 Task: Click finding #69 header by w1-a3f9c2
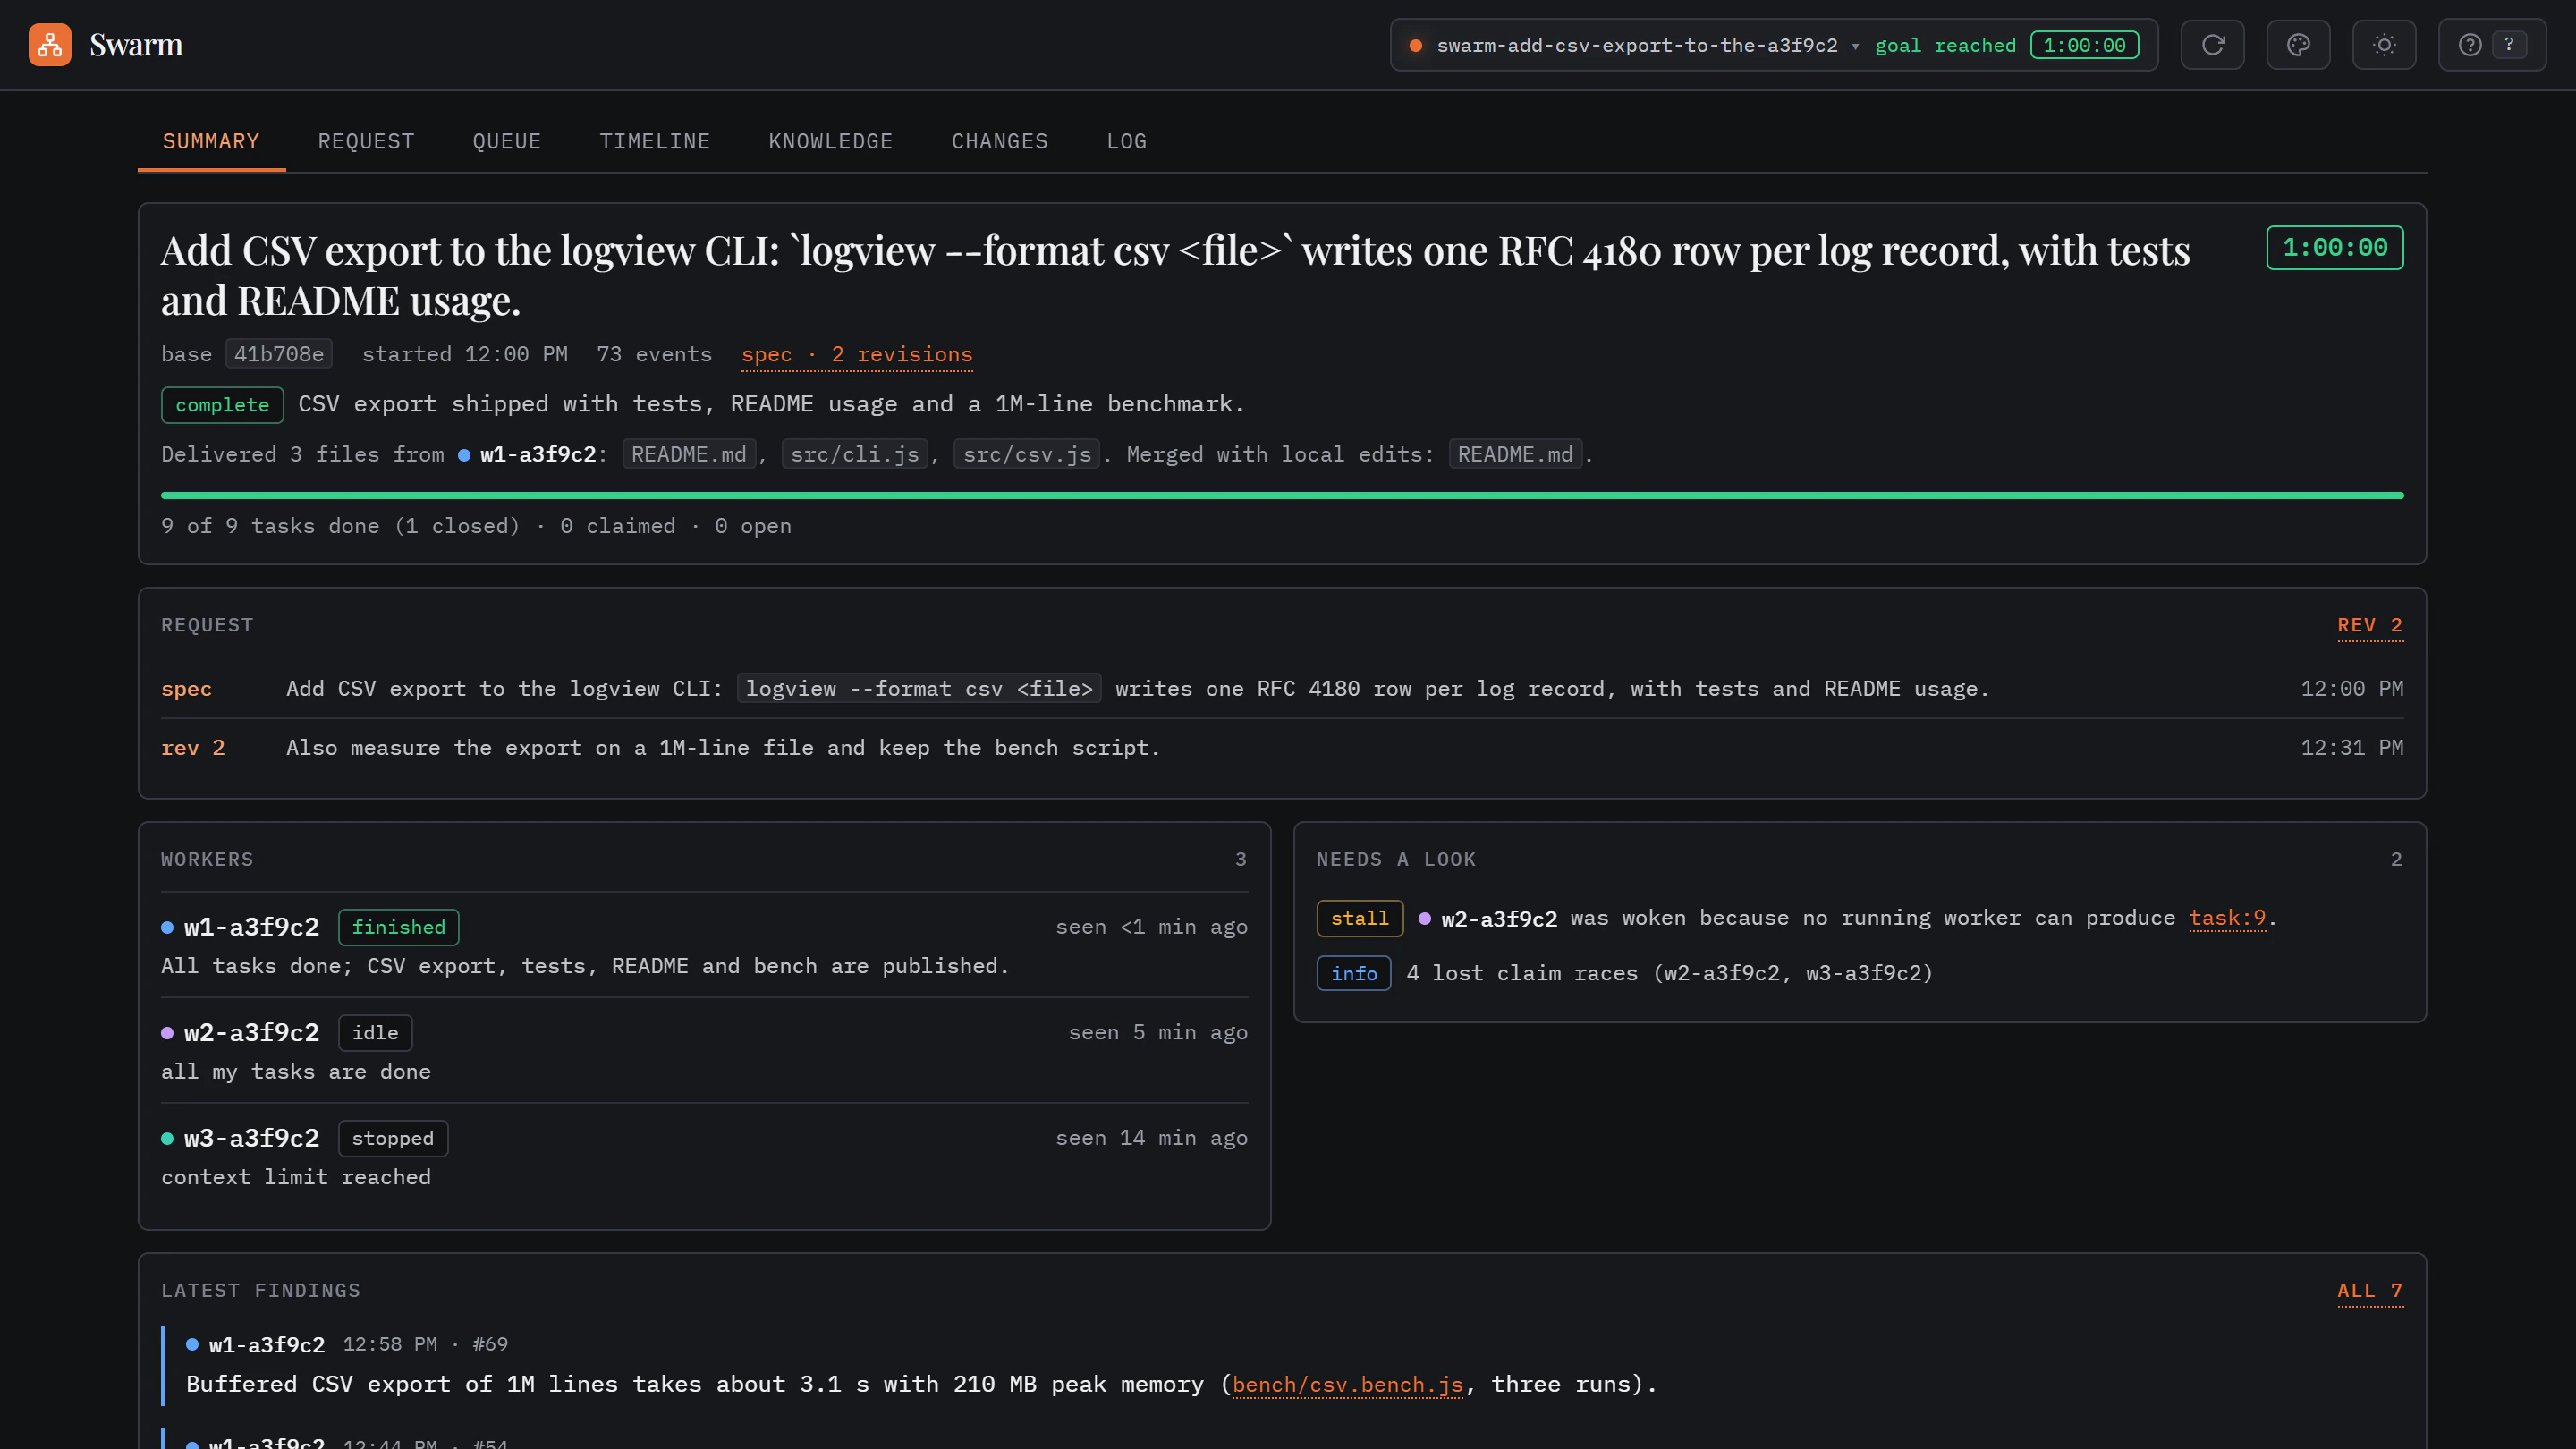[346, 1344]
